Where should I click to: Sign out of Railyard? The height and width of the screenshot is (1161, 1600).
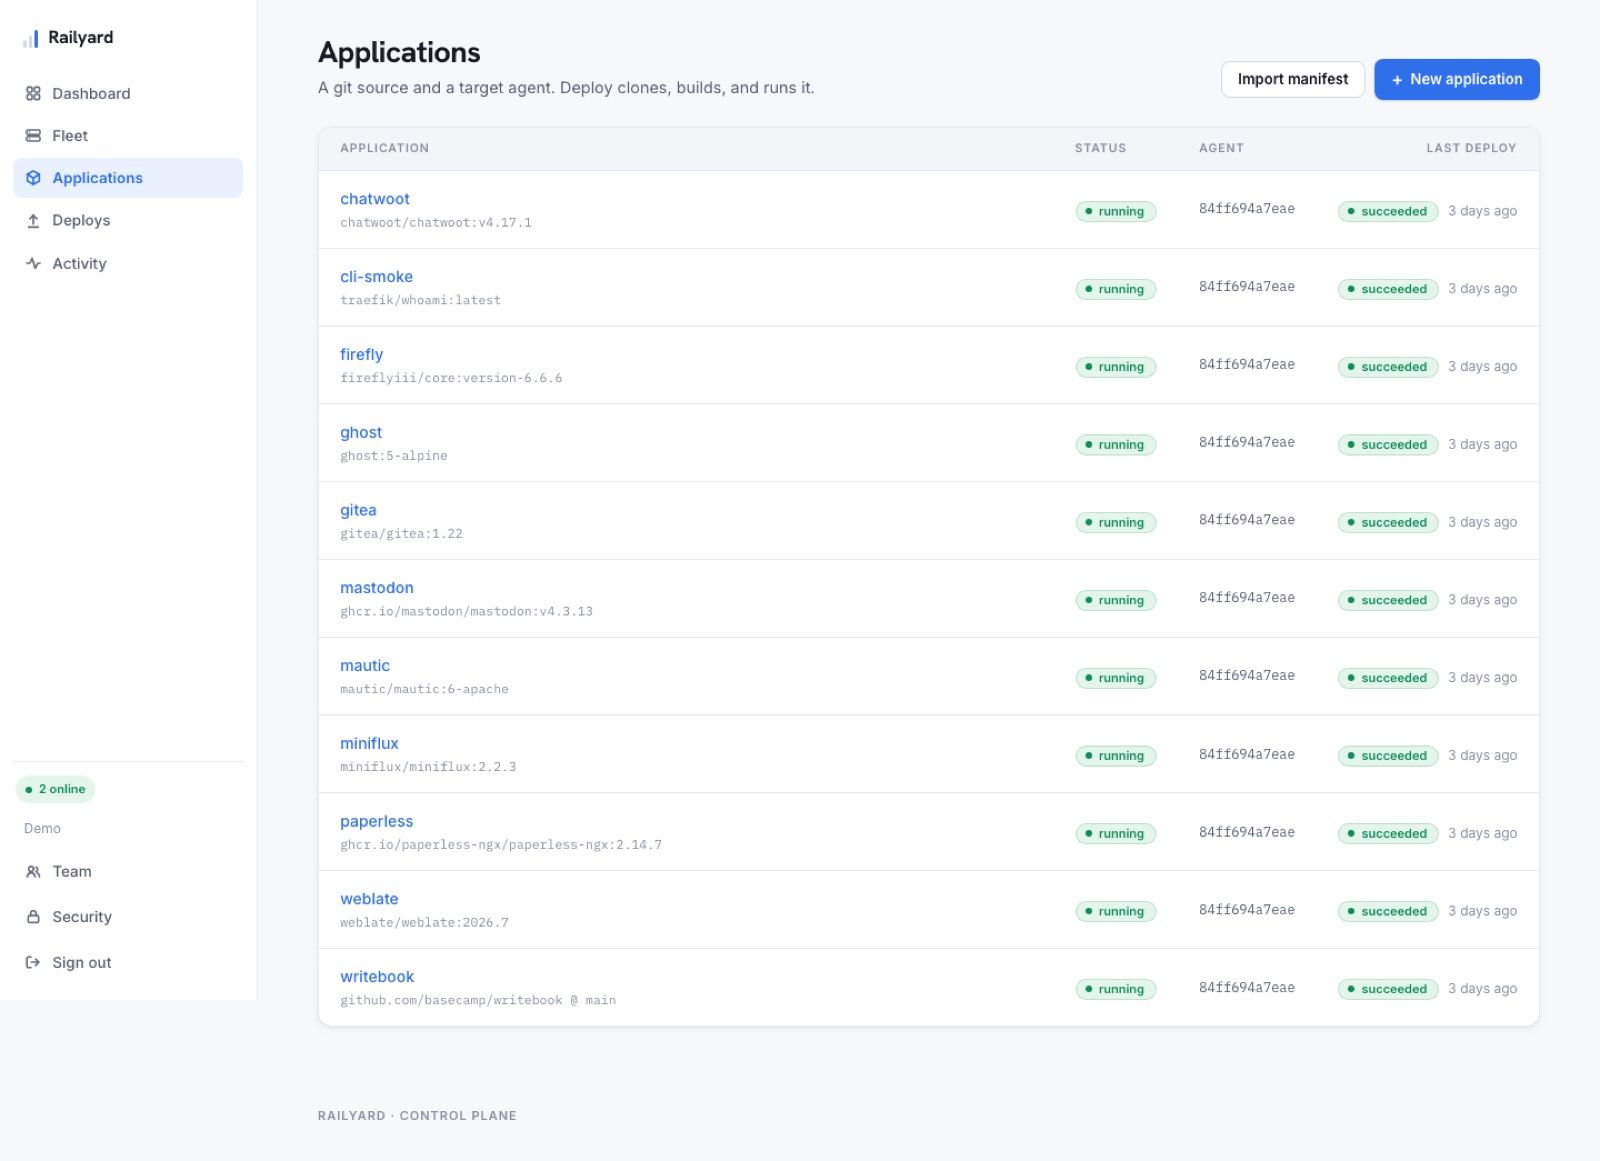(x=128, y=962)
